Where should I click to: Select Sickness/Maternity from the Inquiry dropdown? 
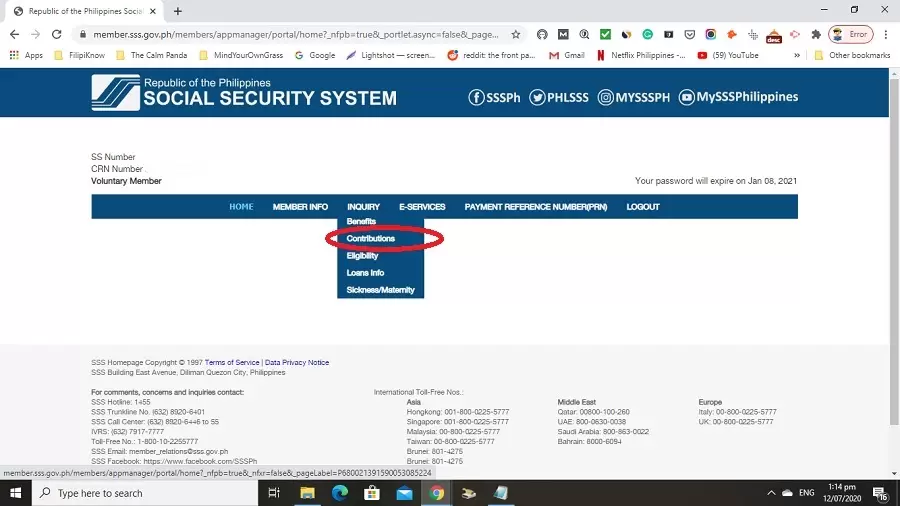pyautogui.click(x=380, y=290)
